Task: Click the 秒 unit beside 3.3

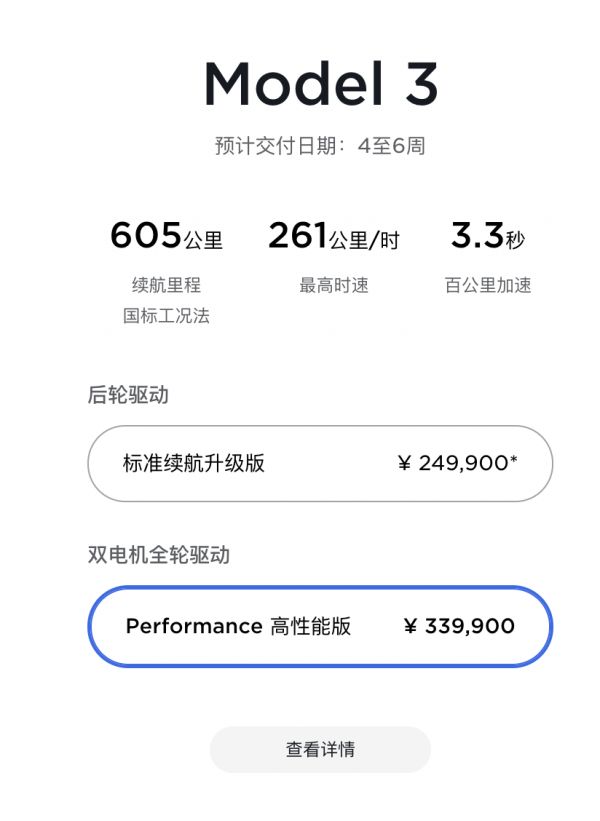Action: pos(515,240)
